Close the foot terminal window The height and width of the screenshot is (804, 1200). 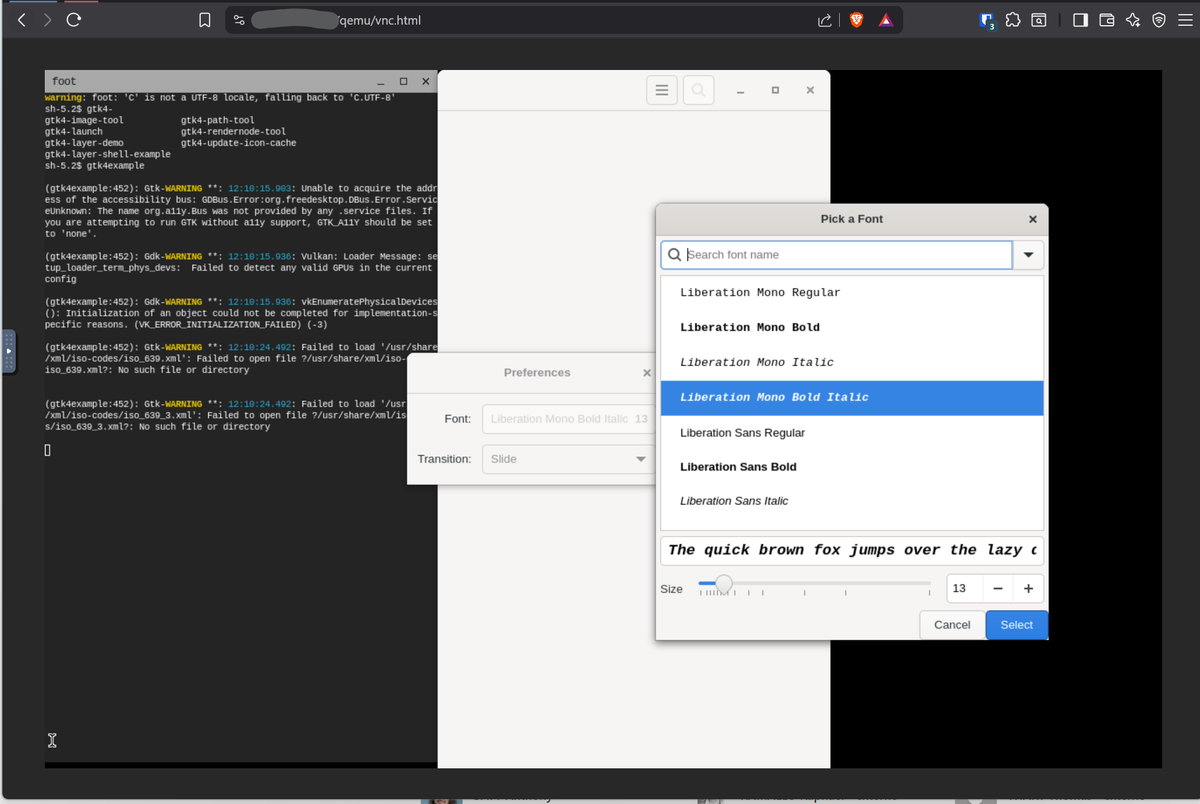point(426,81)
